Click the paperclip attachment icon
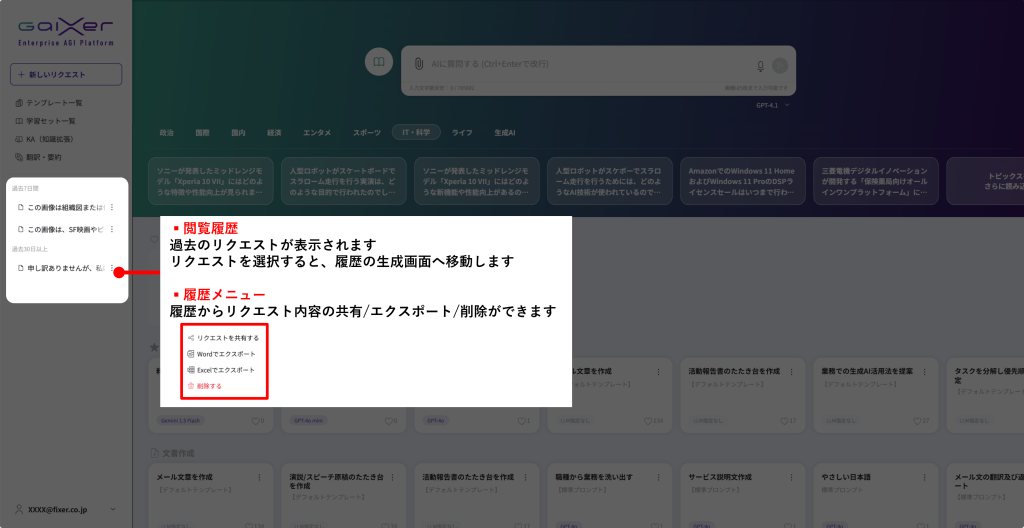 [x=418, y=64]
